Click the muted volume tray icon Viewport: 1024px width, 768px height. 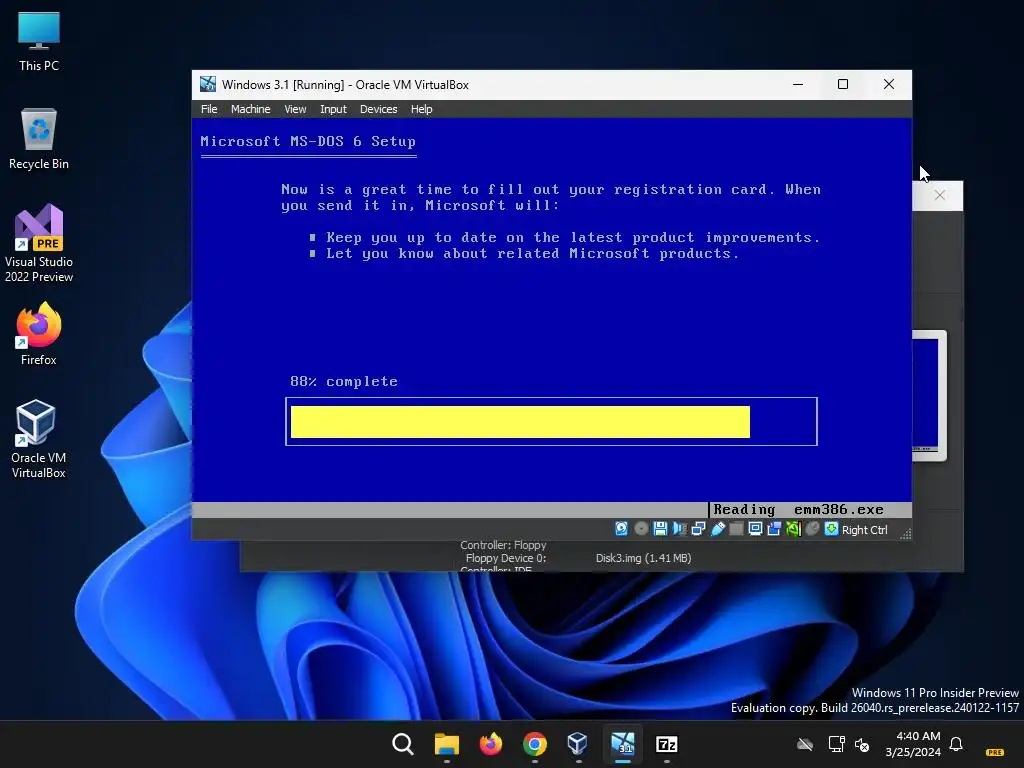coord(862,744)
